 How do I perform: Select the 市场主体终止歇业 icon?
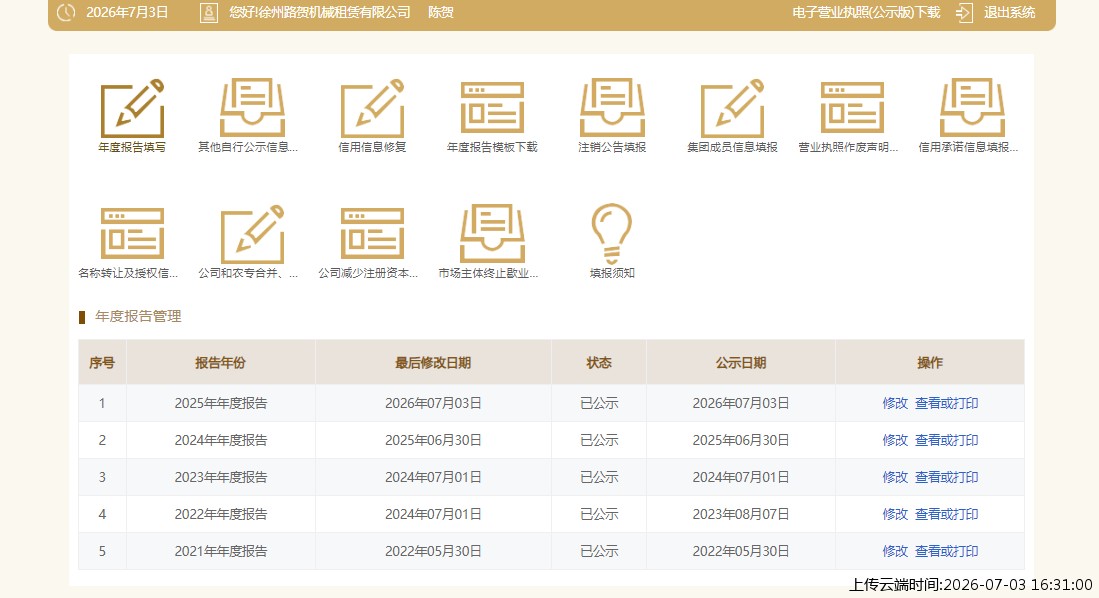click(492, 234)
